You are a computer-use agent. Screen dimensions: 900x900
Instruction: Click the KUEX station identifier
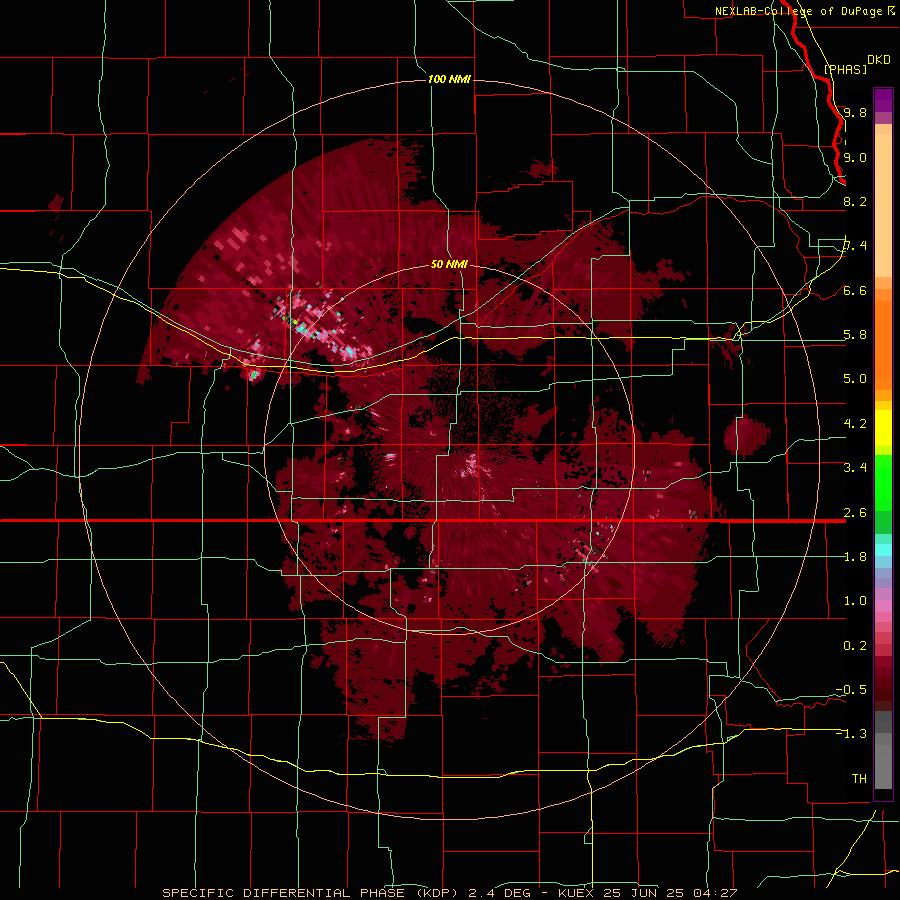[x=578, y=893]
